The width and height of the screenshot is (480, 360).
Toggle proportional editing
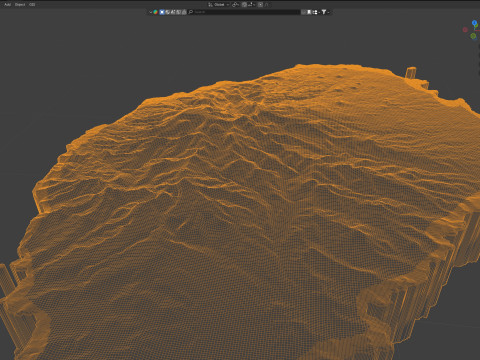[x=260, y=5]
